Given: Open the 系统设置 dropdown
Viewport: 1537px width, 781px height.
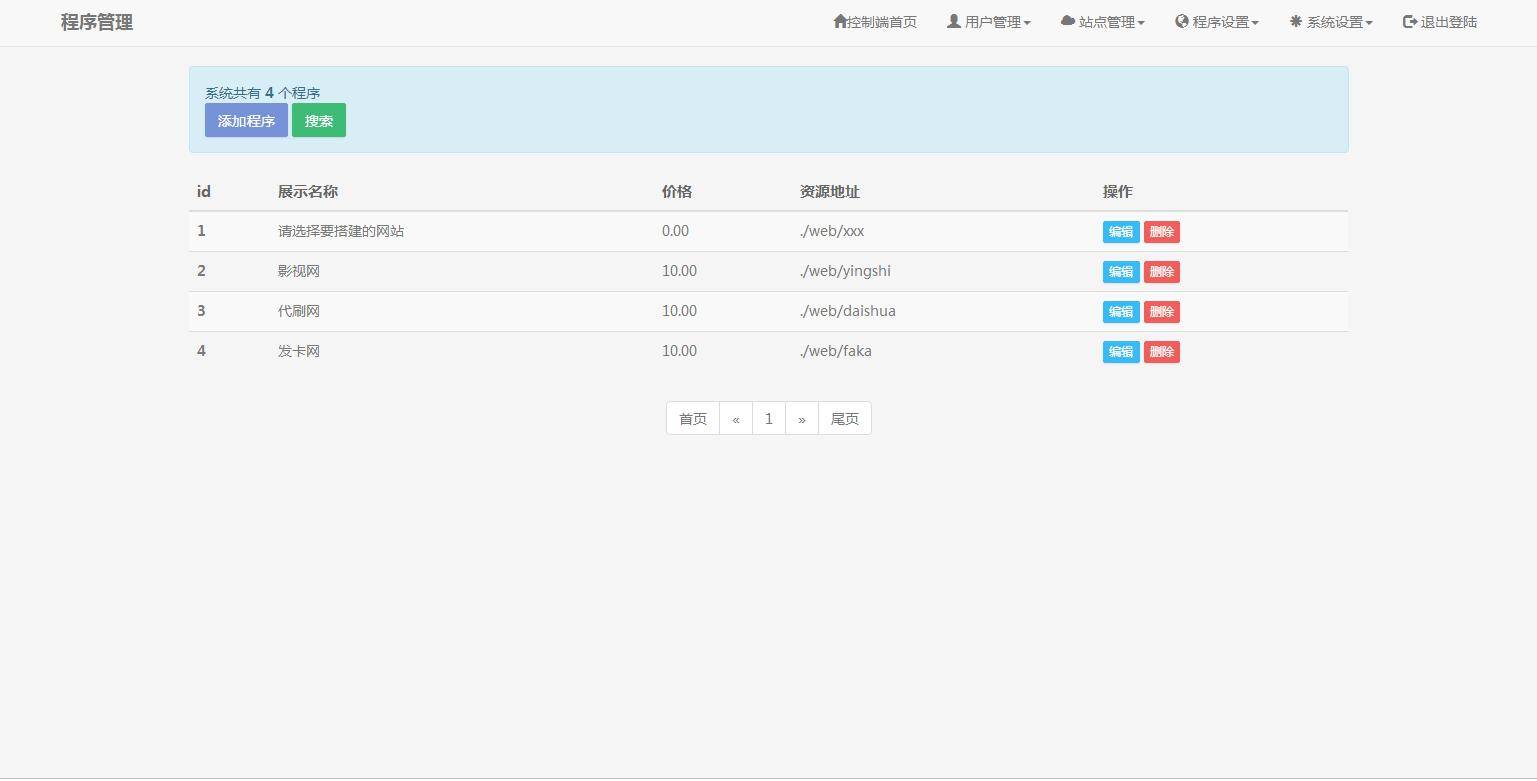Looking at the screenshot, I should pyautogui.click(x=1333, y=21).
